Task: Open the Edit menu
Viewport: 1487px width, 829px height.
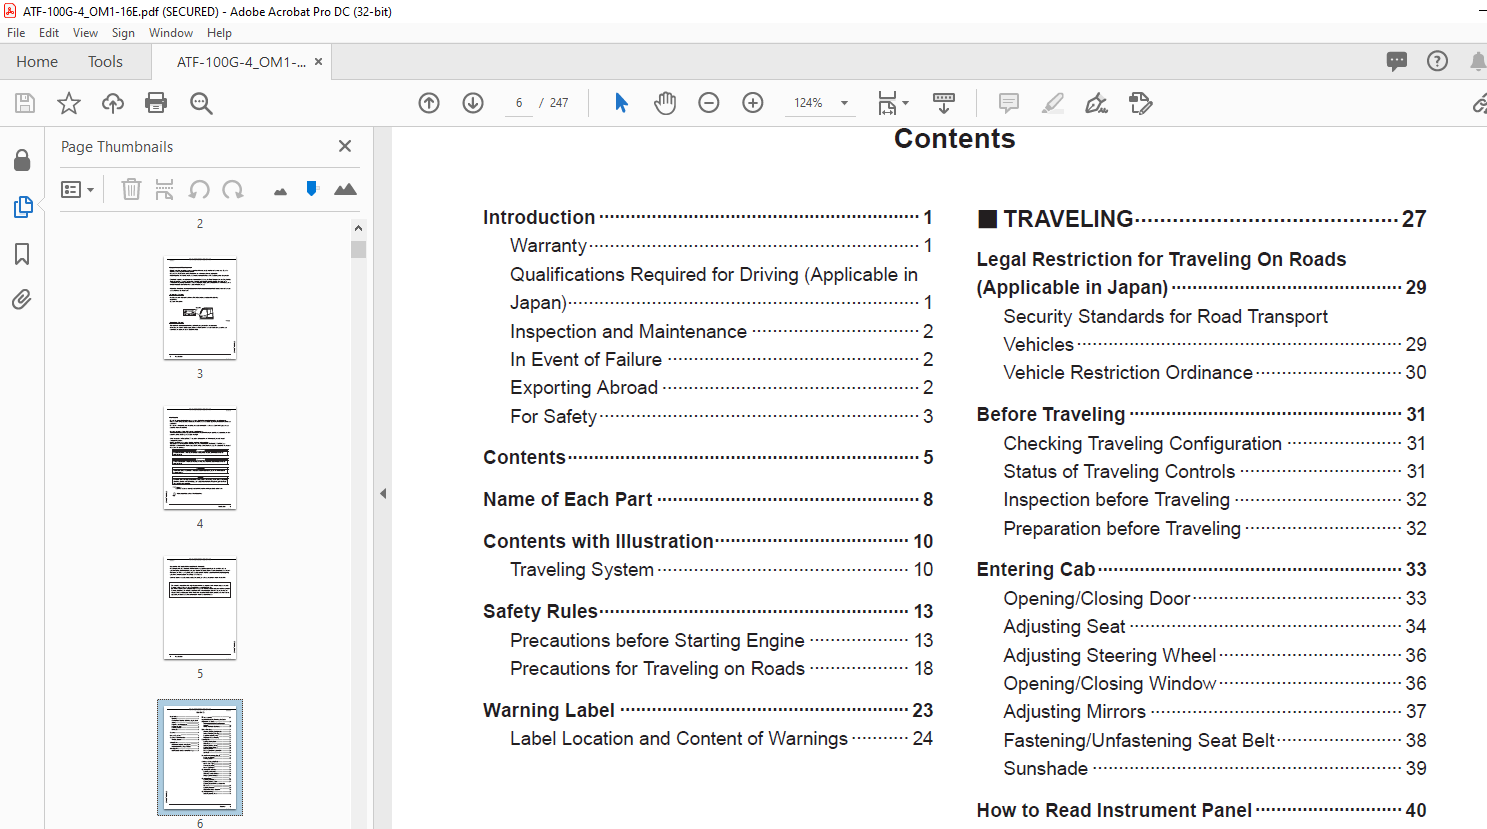Action: click(x=49, y=33)
